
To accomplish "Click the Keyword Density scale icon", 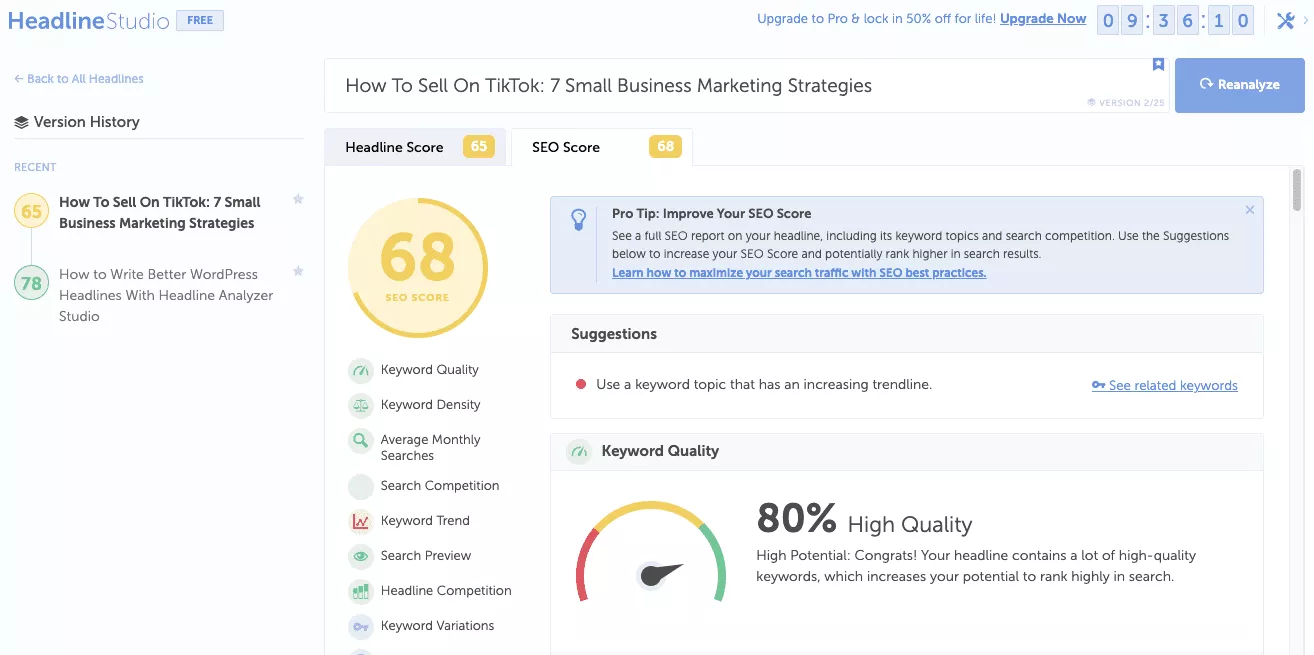I will pos(360,406).
